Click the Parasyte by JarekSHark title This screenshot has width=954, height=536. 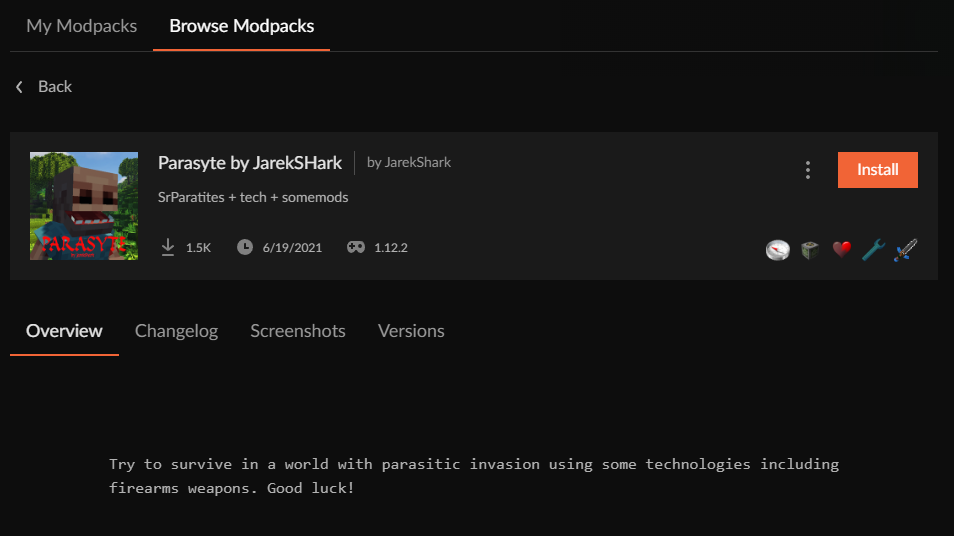[250, 162]
